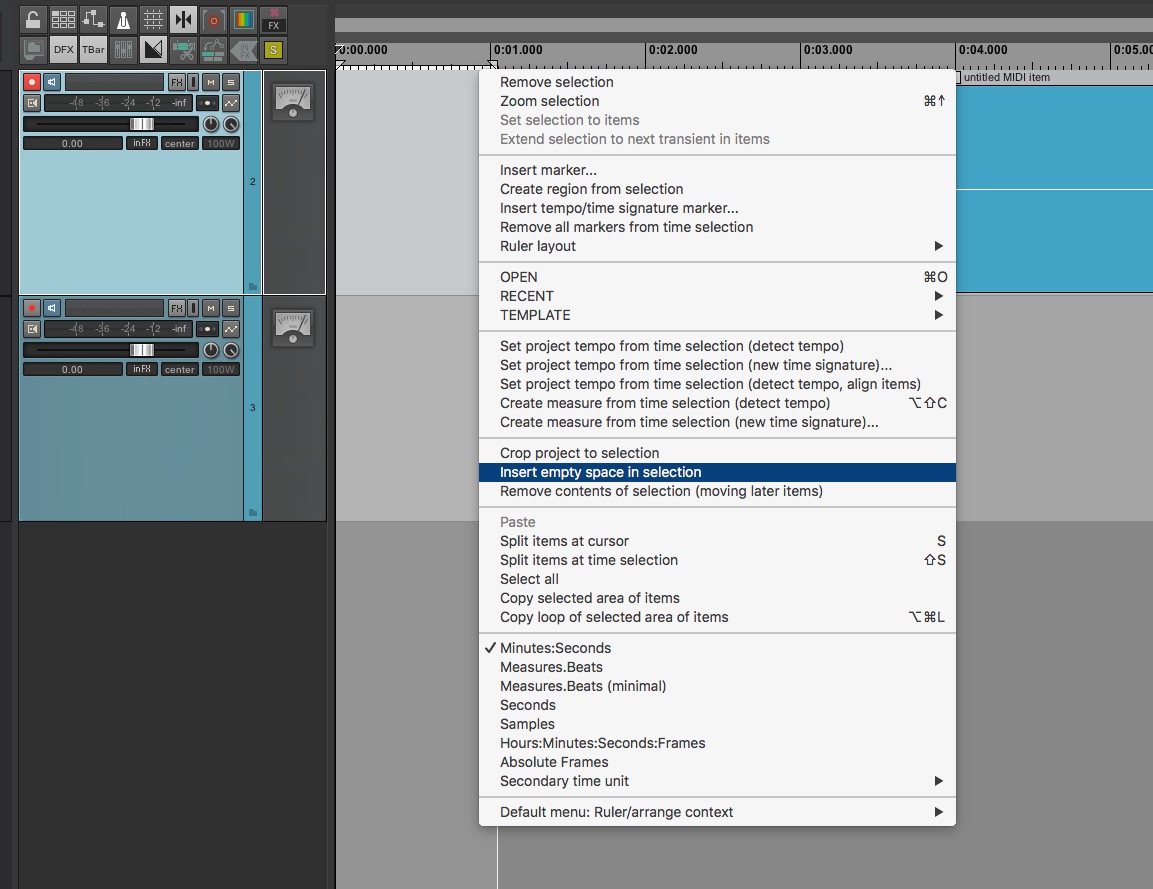Click the IN FX arrow toolbar icon
Screen dimensions: 1153x889
point(244,49)
